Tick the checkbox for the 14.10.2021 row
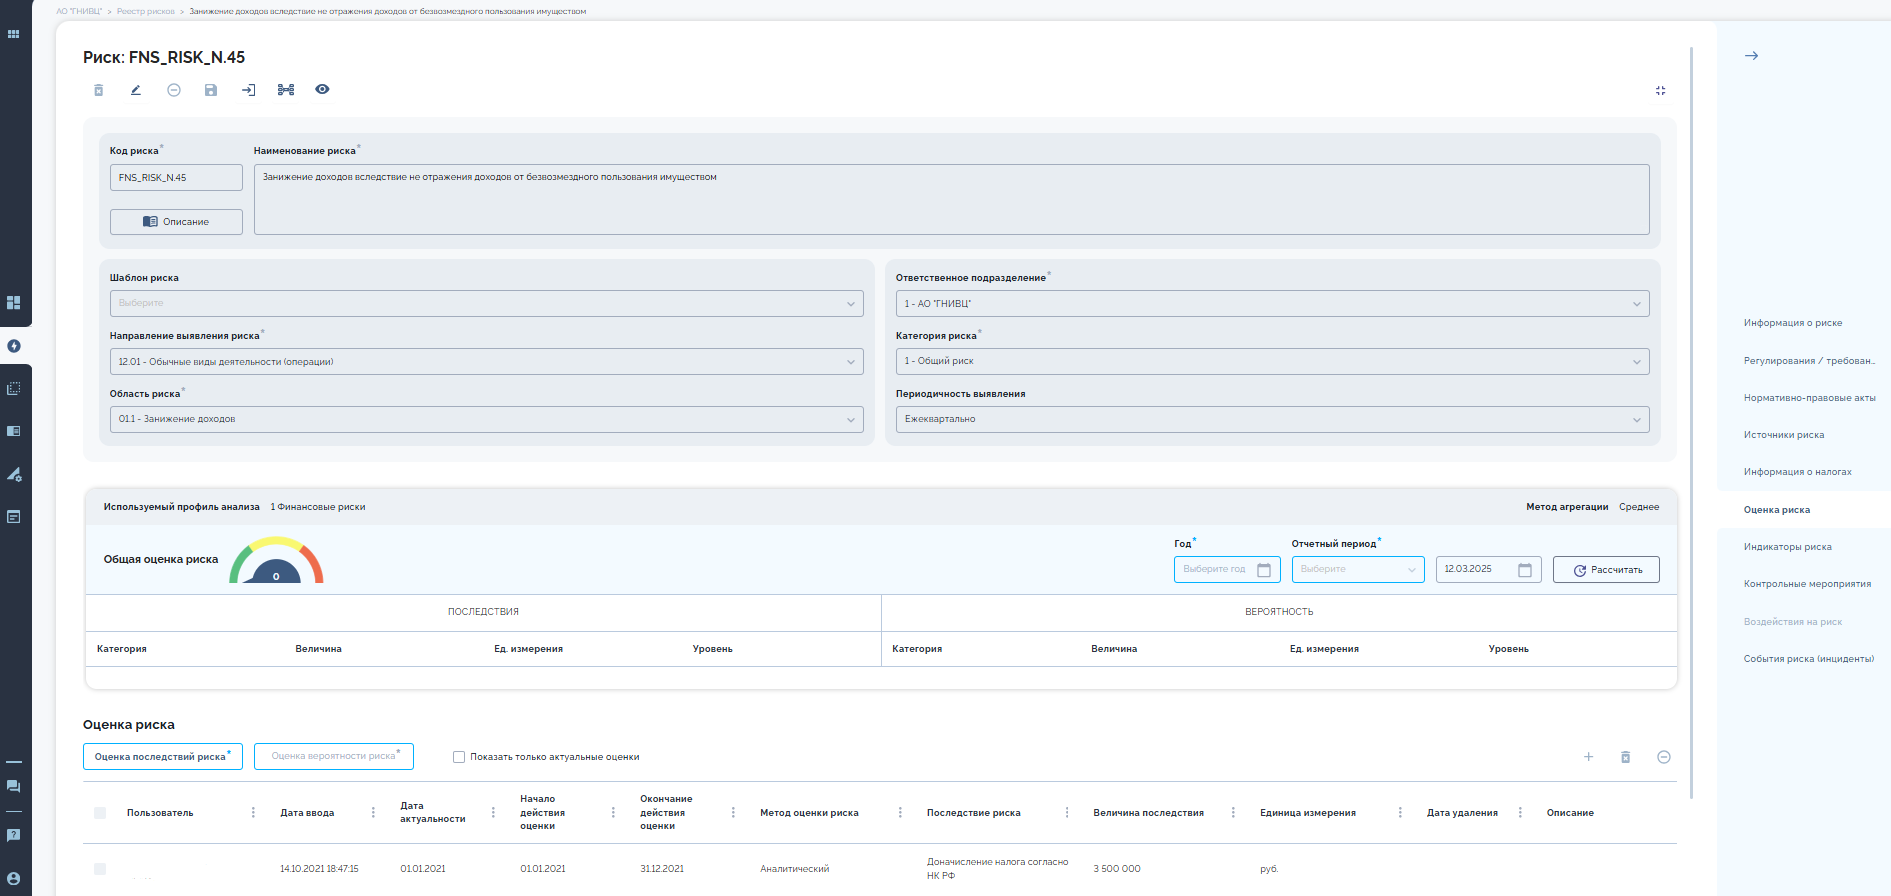This screenshot has width=1891, height=896. click(x=100, y=869)
